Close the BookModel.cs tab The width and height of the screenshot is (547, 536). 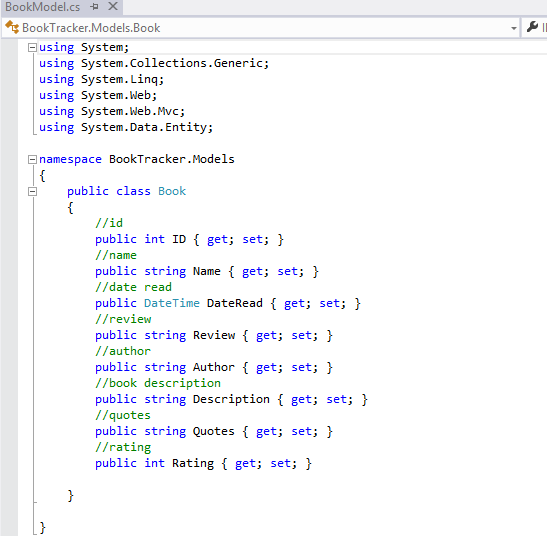pos(113,6)
